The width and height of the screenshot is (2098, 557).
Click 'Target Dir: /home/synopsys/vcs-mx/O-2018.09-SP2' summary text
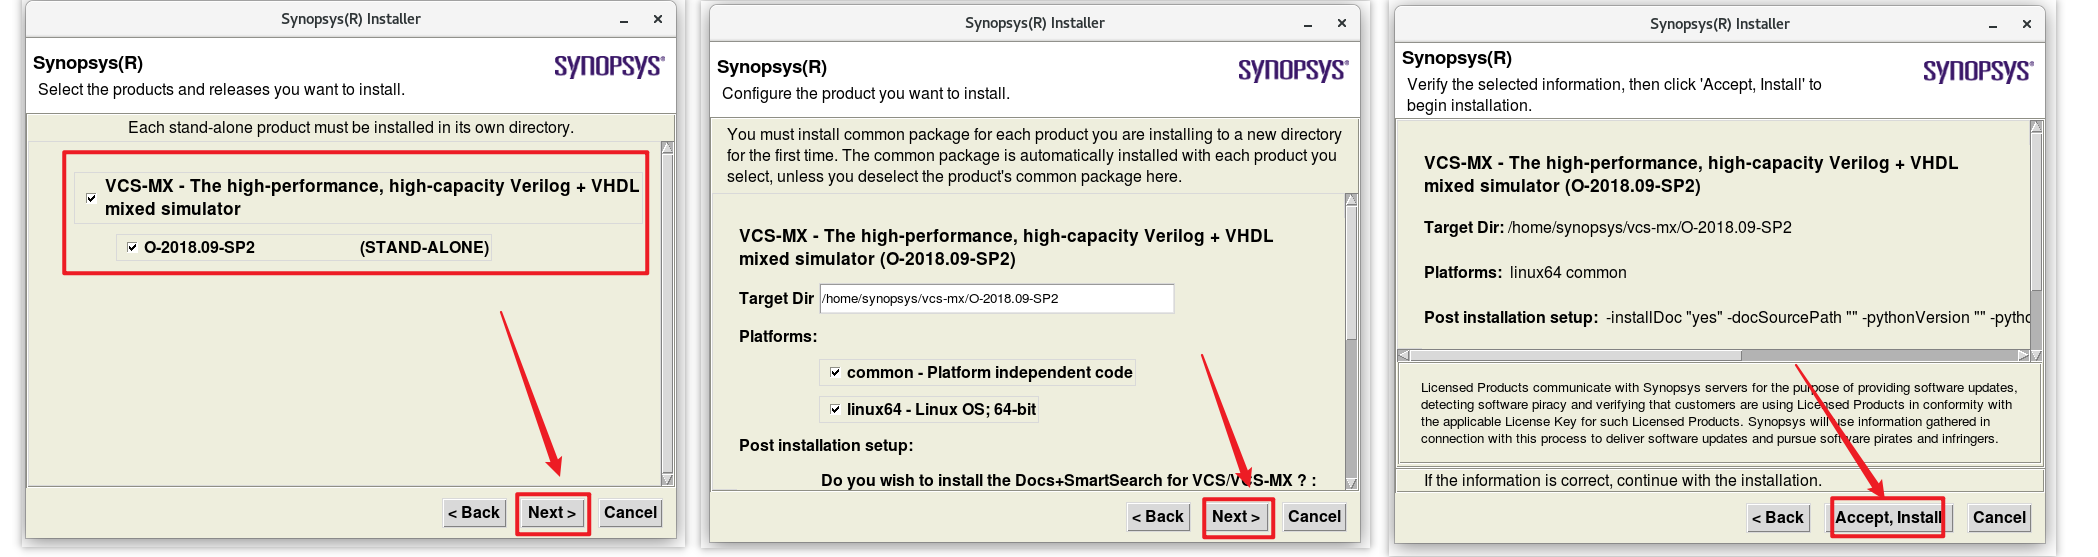point(1608,227)
